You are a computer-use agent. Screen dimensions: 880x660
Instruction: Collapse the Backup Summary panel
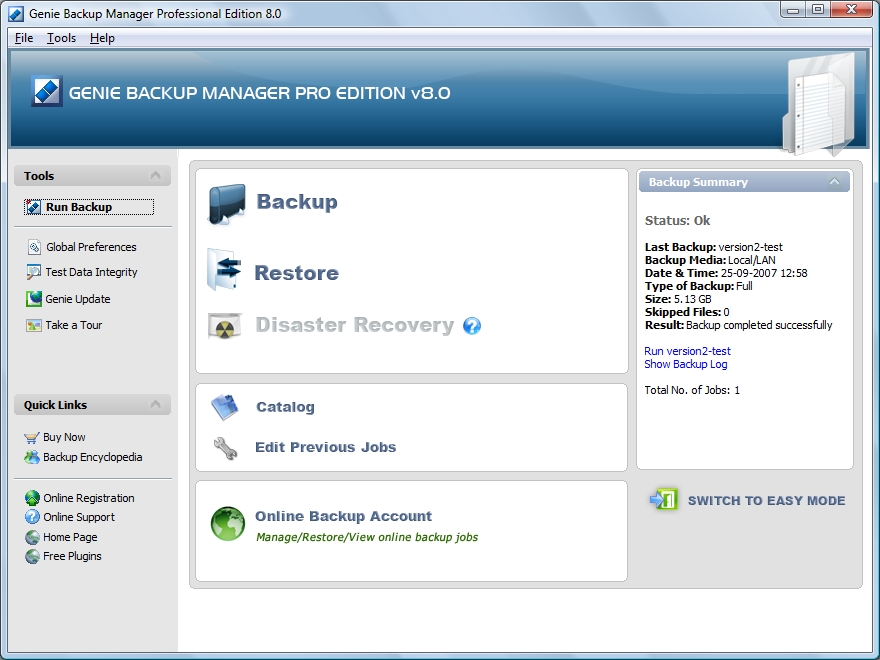click(x=834, y=182)
